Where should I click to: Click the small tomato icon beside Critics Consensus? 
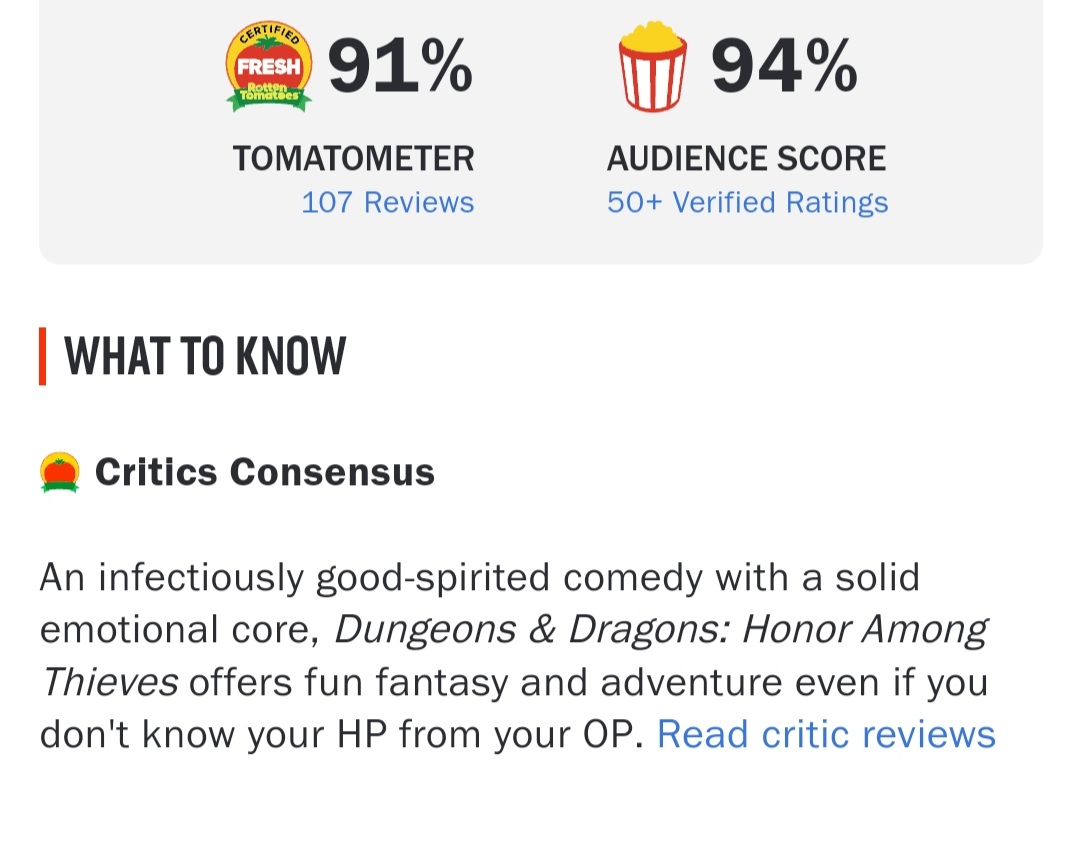(x=60, y=472)
